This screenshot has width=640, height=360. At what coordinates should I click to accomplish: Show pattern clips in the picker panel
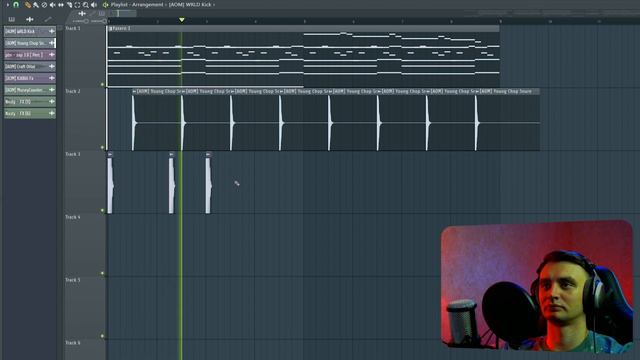click(x=12, y=19)
